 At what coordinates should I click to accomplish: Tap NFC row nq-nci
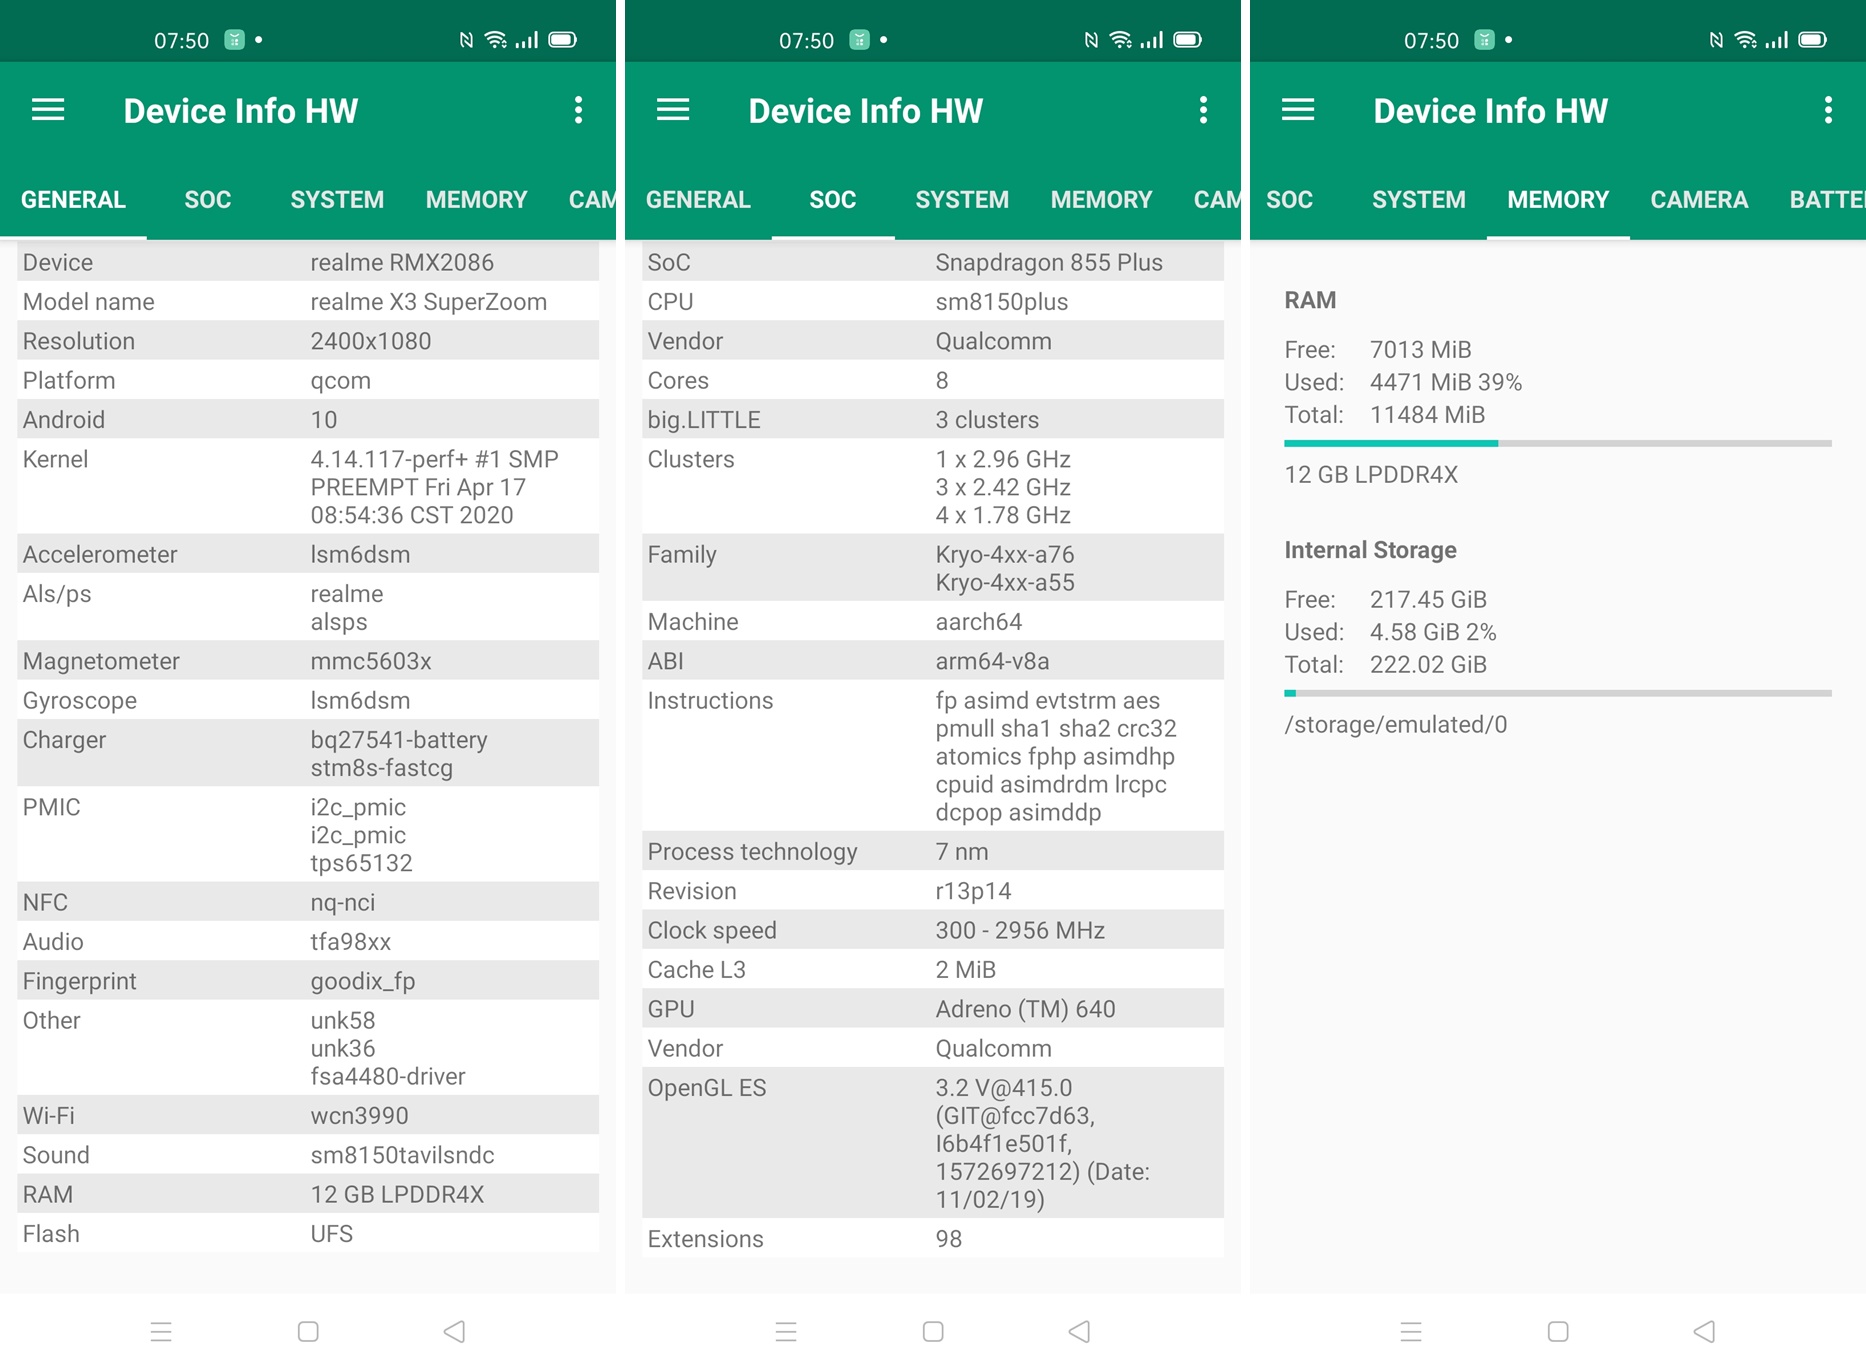coord(308,902)
